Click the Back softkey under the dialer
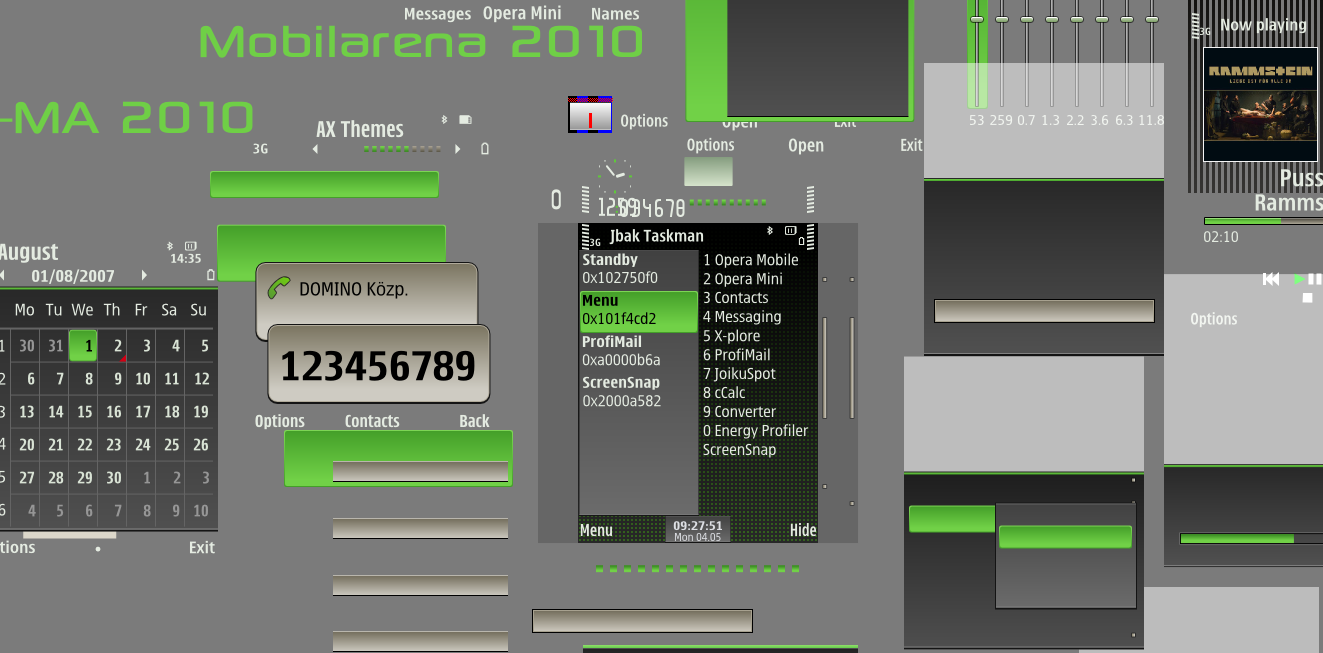Image resolution: width=1323 pixels, height=653 pixels. (474, 421)
